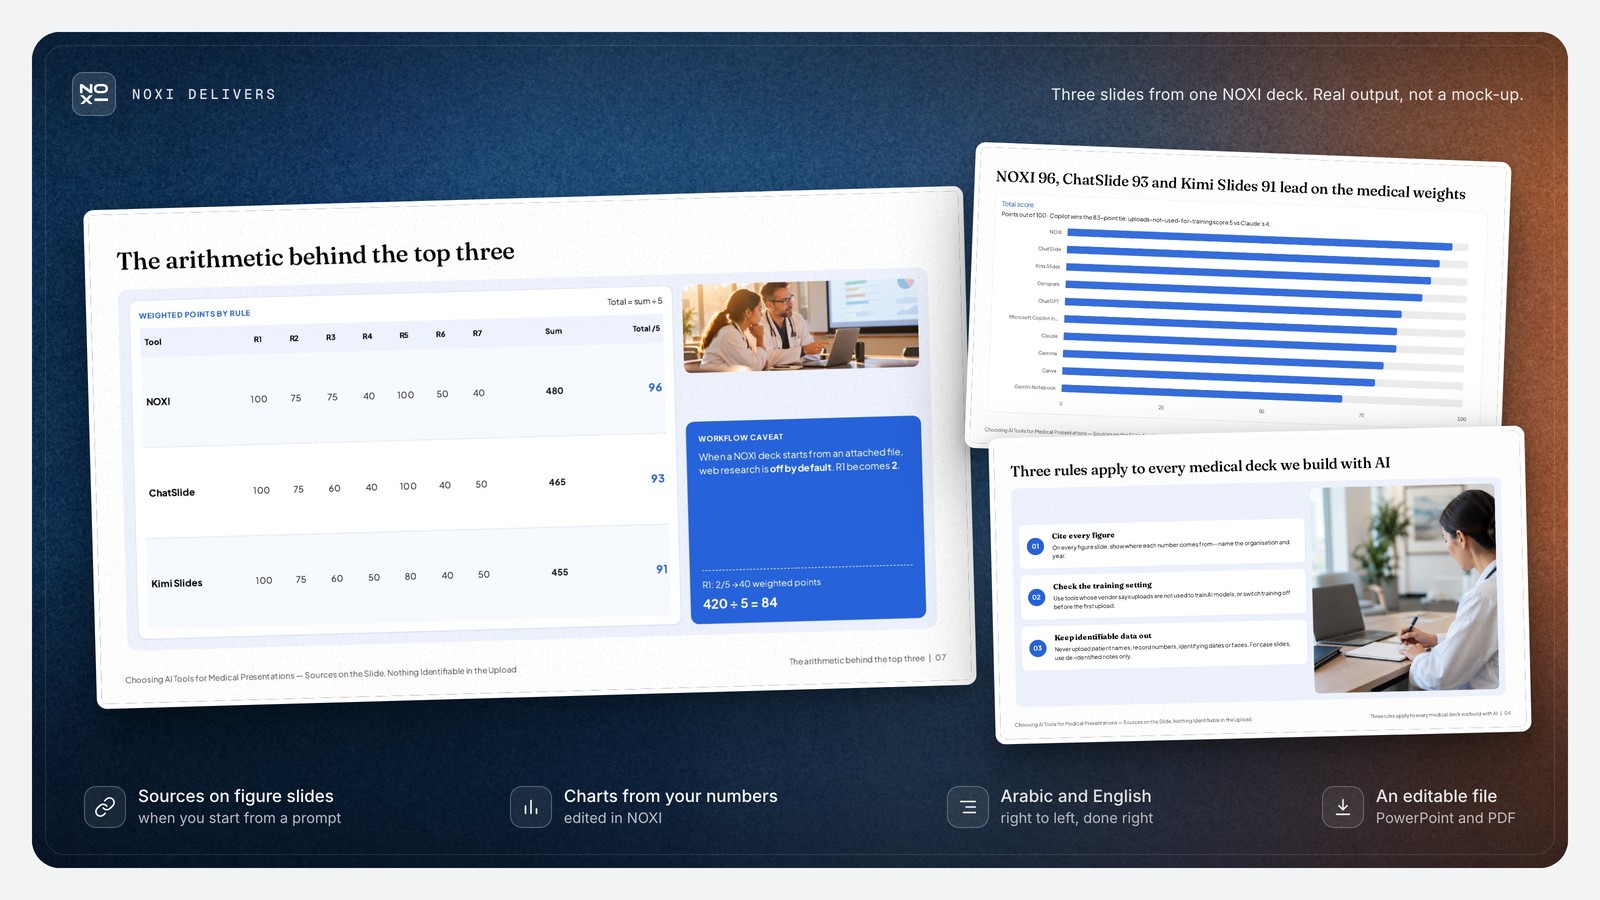Click the WORKFLOW CAVEAT heading

740,438
